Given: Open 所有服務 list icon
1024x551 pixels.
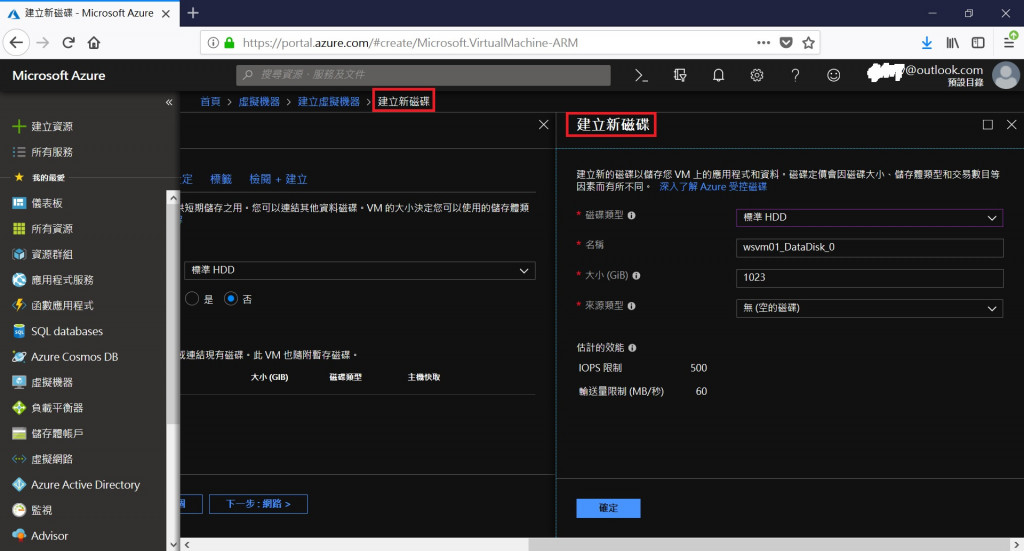Looking at the screenshot, I should [19, 152].
